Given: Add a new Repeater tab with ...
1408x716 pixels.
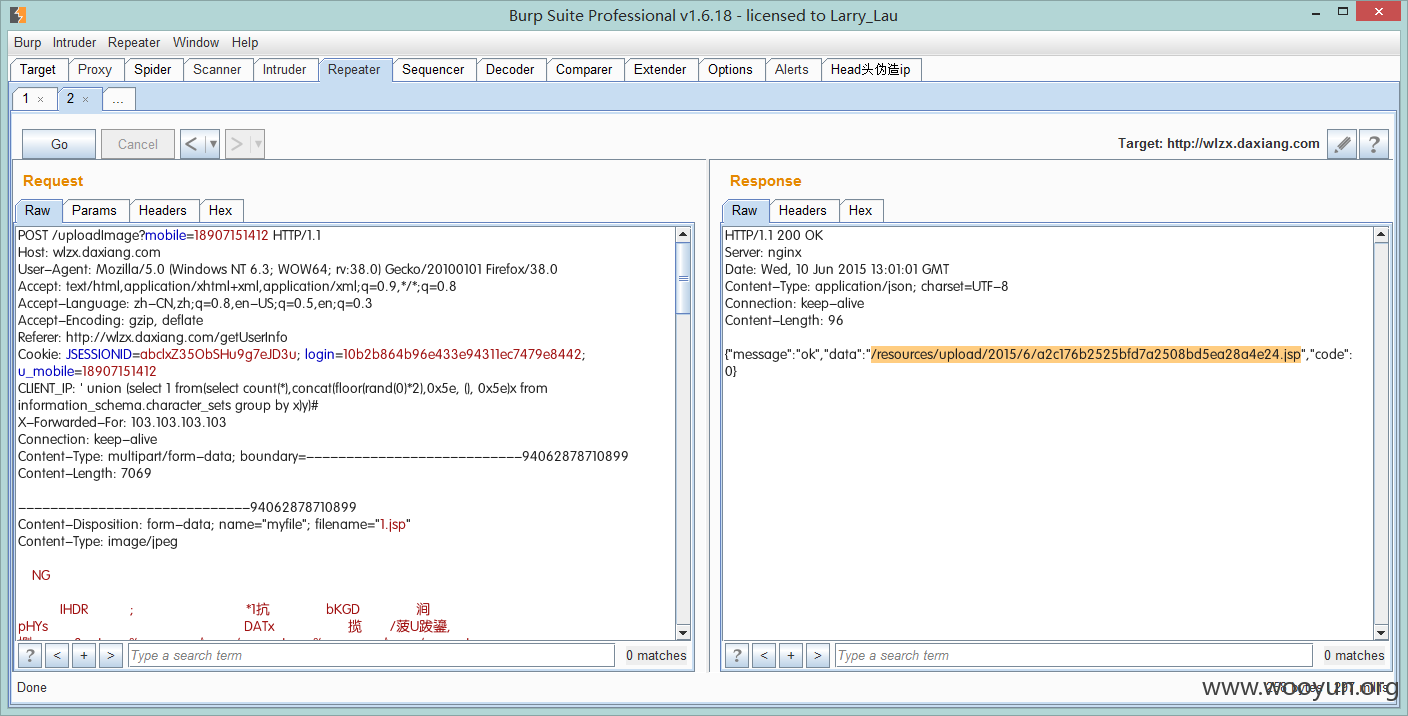Looking at the screenshot, I should click(118, 99).
